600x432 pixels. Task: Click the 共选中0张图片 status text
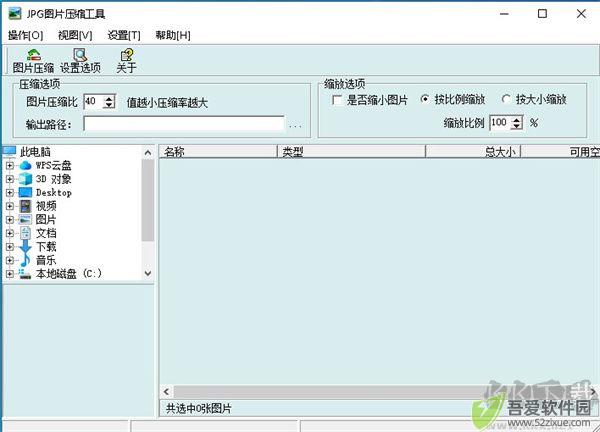click(x=199, y=409)
